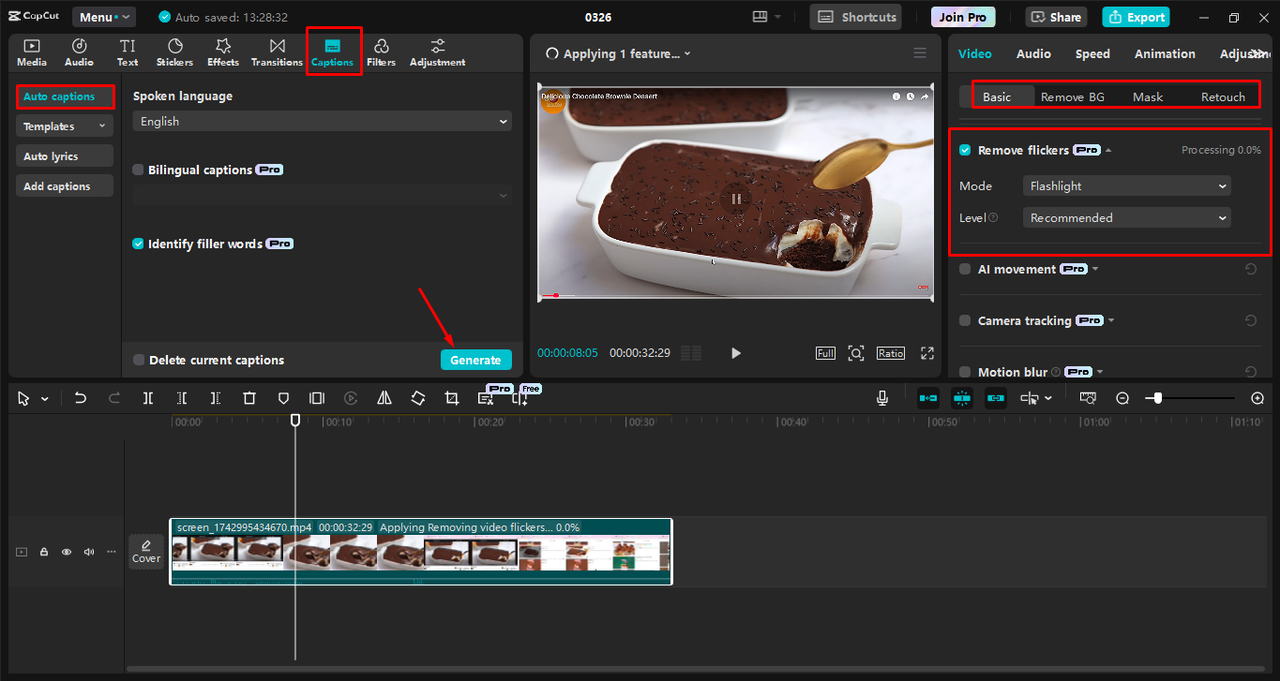Uncheck Identify filler words
The height and width of the screenshot is (681, 1280).
pos(137,243)
